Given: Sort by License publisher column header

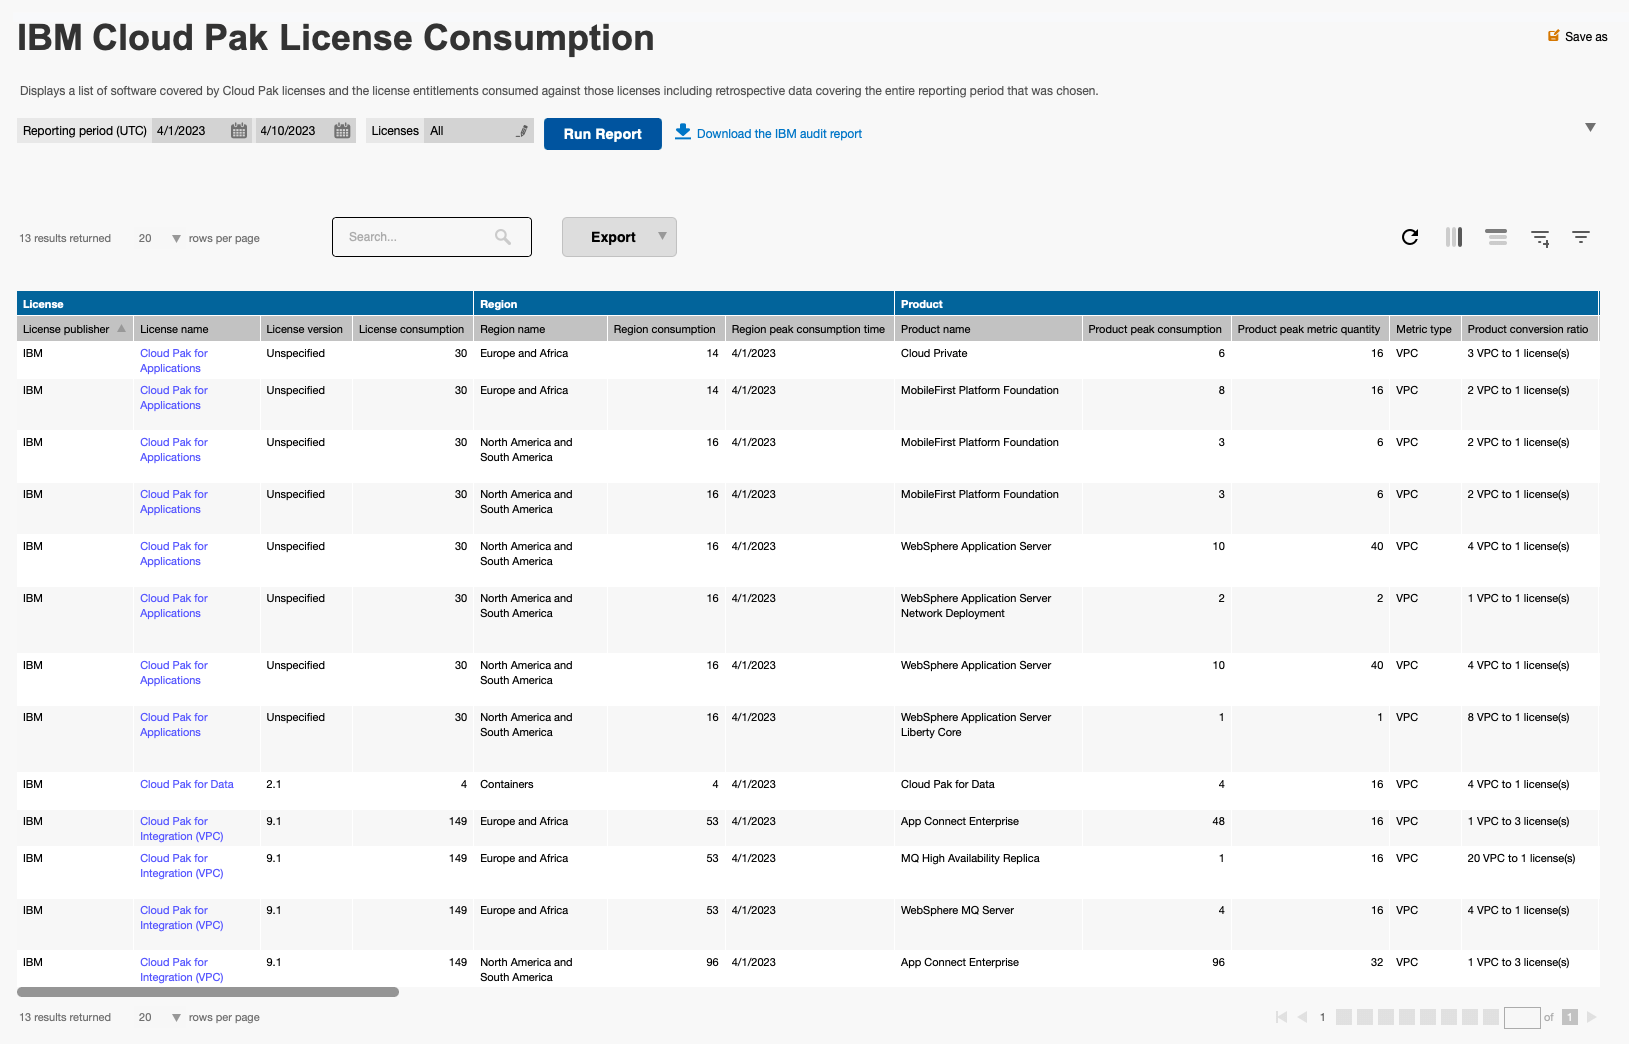Looking at the screenshot, I should point(67,329).
